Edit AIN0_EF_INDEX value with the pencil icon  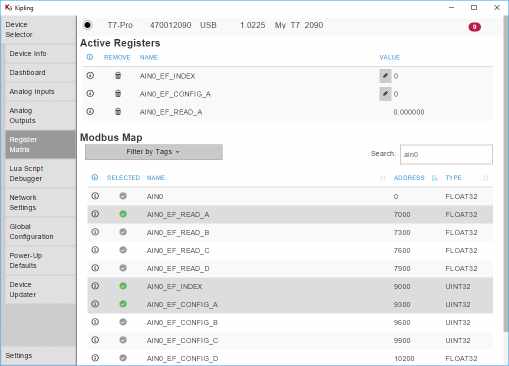pos(385,76)
